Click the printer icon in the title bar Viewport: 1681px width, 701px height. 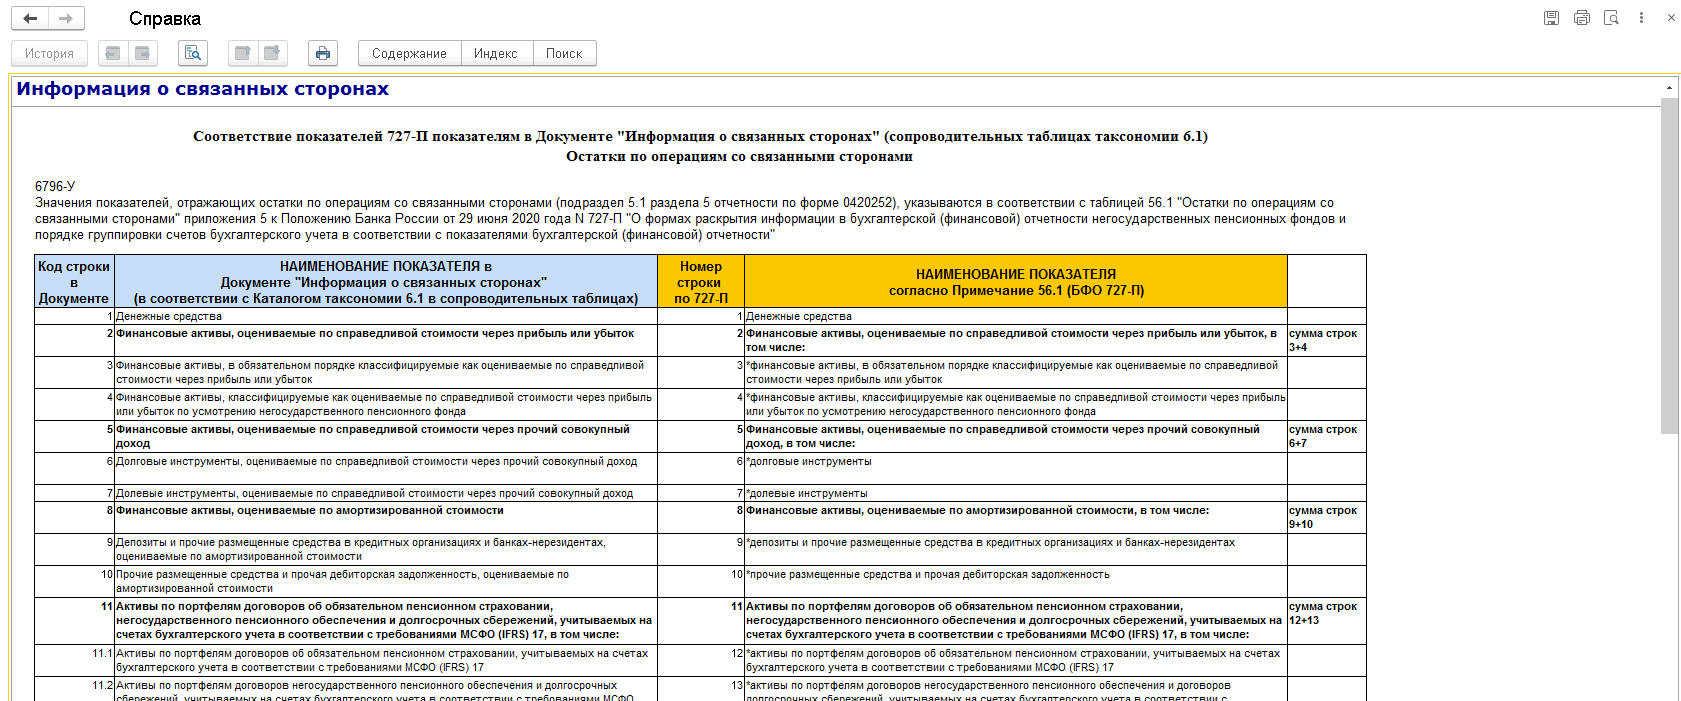pos(1581,18)
